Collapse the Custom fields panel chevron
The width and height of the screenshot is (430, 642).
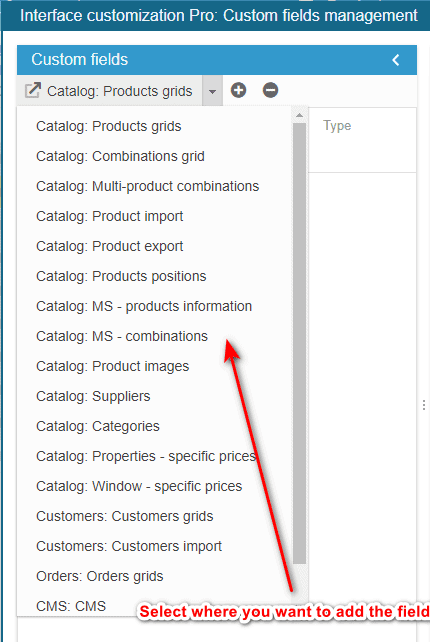coord(396,60)
